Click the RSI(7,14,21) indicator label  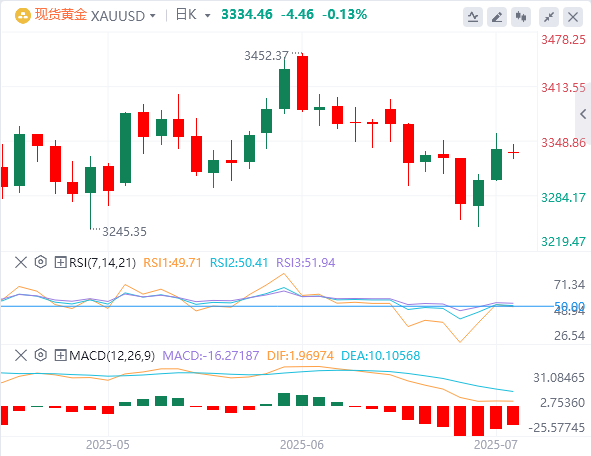point(103,262)
